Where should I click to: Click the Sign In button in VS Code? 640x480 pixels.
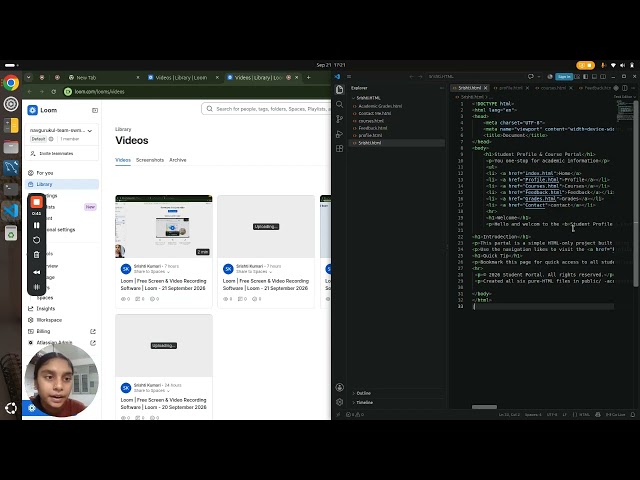pos(564,76)
